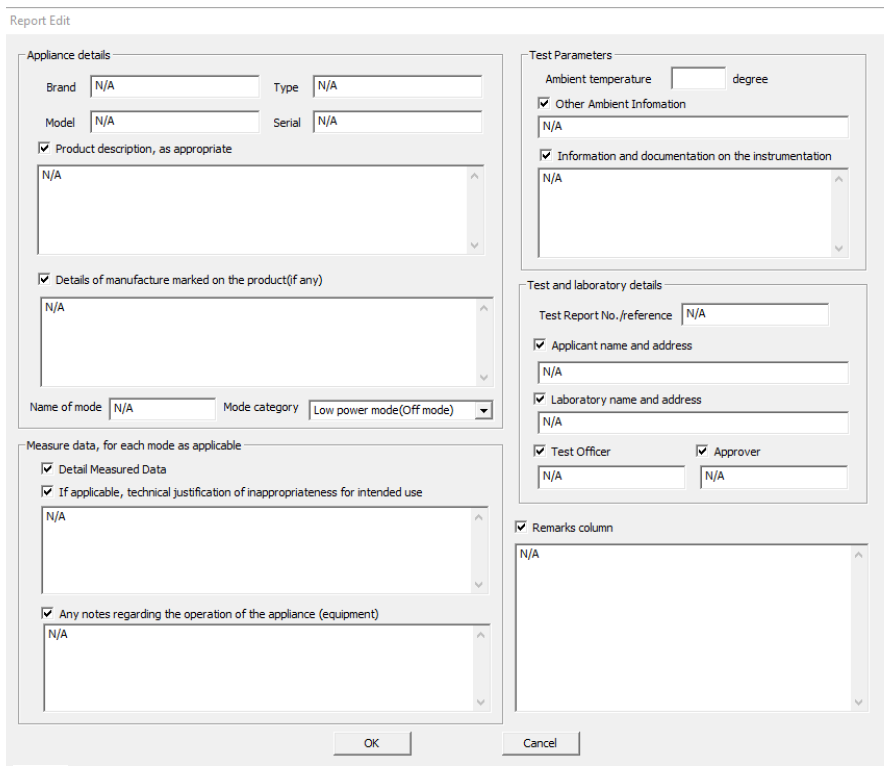Toggle Applicant name and address checkbox
This screenshot has width=888, height=769.
tap(540, 345)
